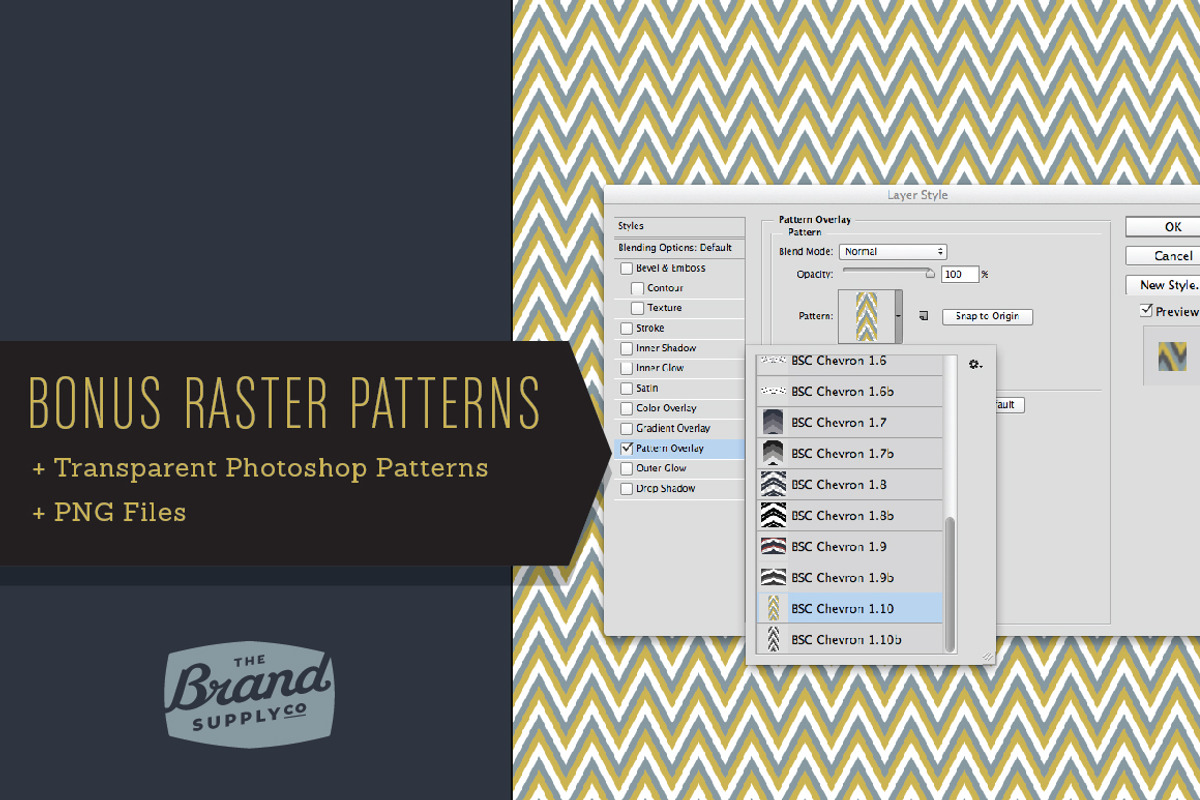The height and width of the screenshot is (800, 1200).
Task: Select the BSC Chevron 1.8 label
Action: 838,484
